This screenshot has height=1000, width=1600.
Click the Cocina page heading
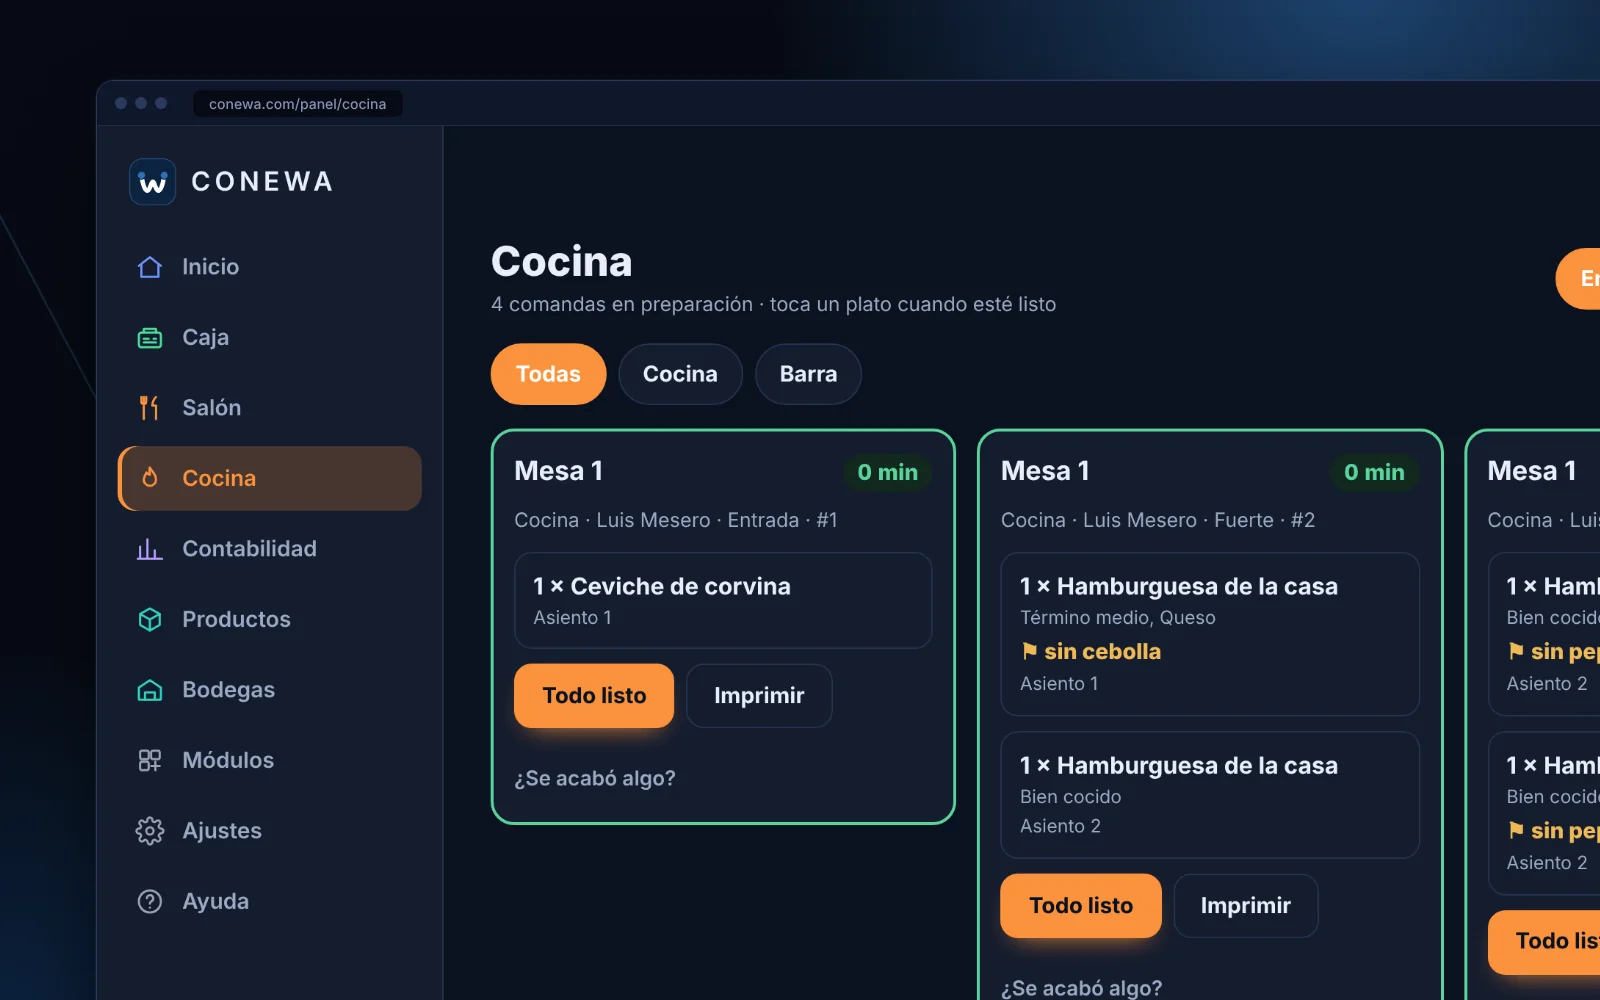(x=562, y=262)
